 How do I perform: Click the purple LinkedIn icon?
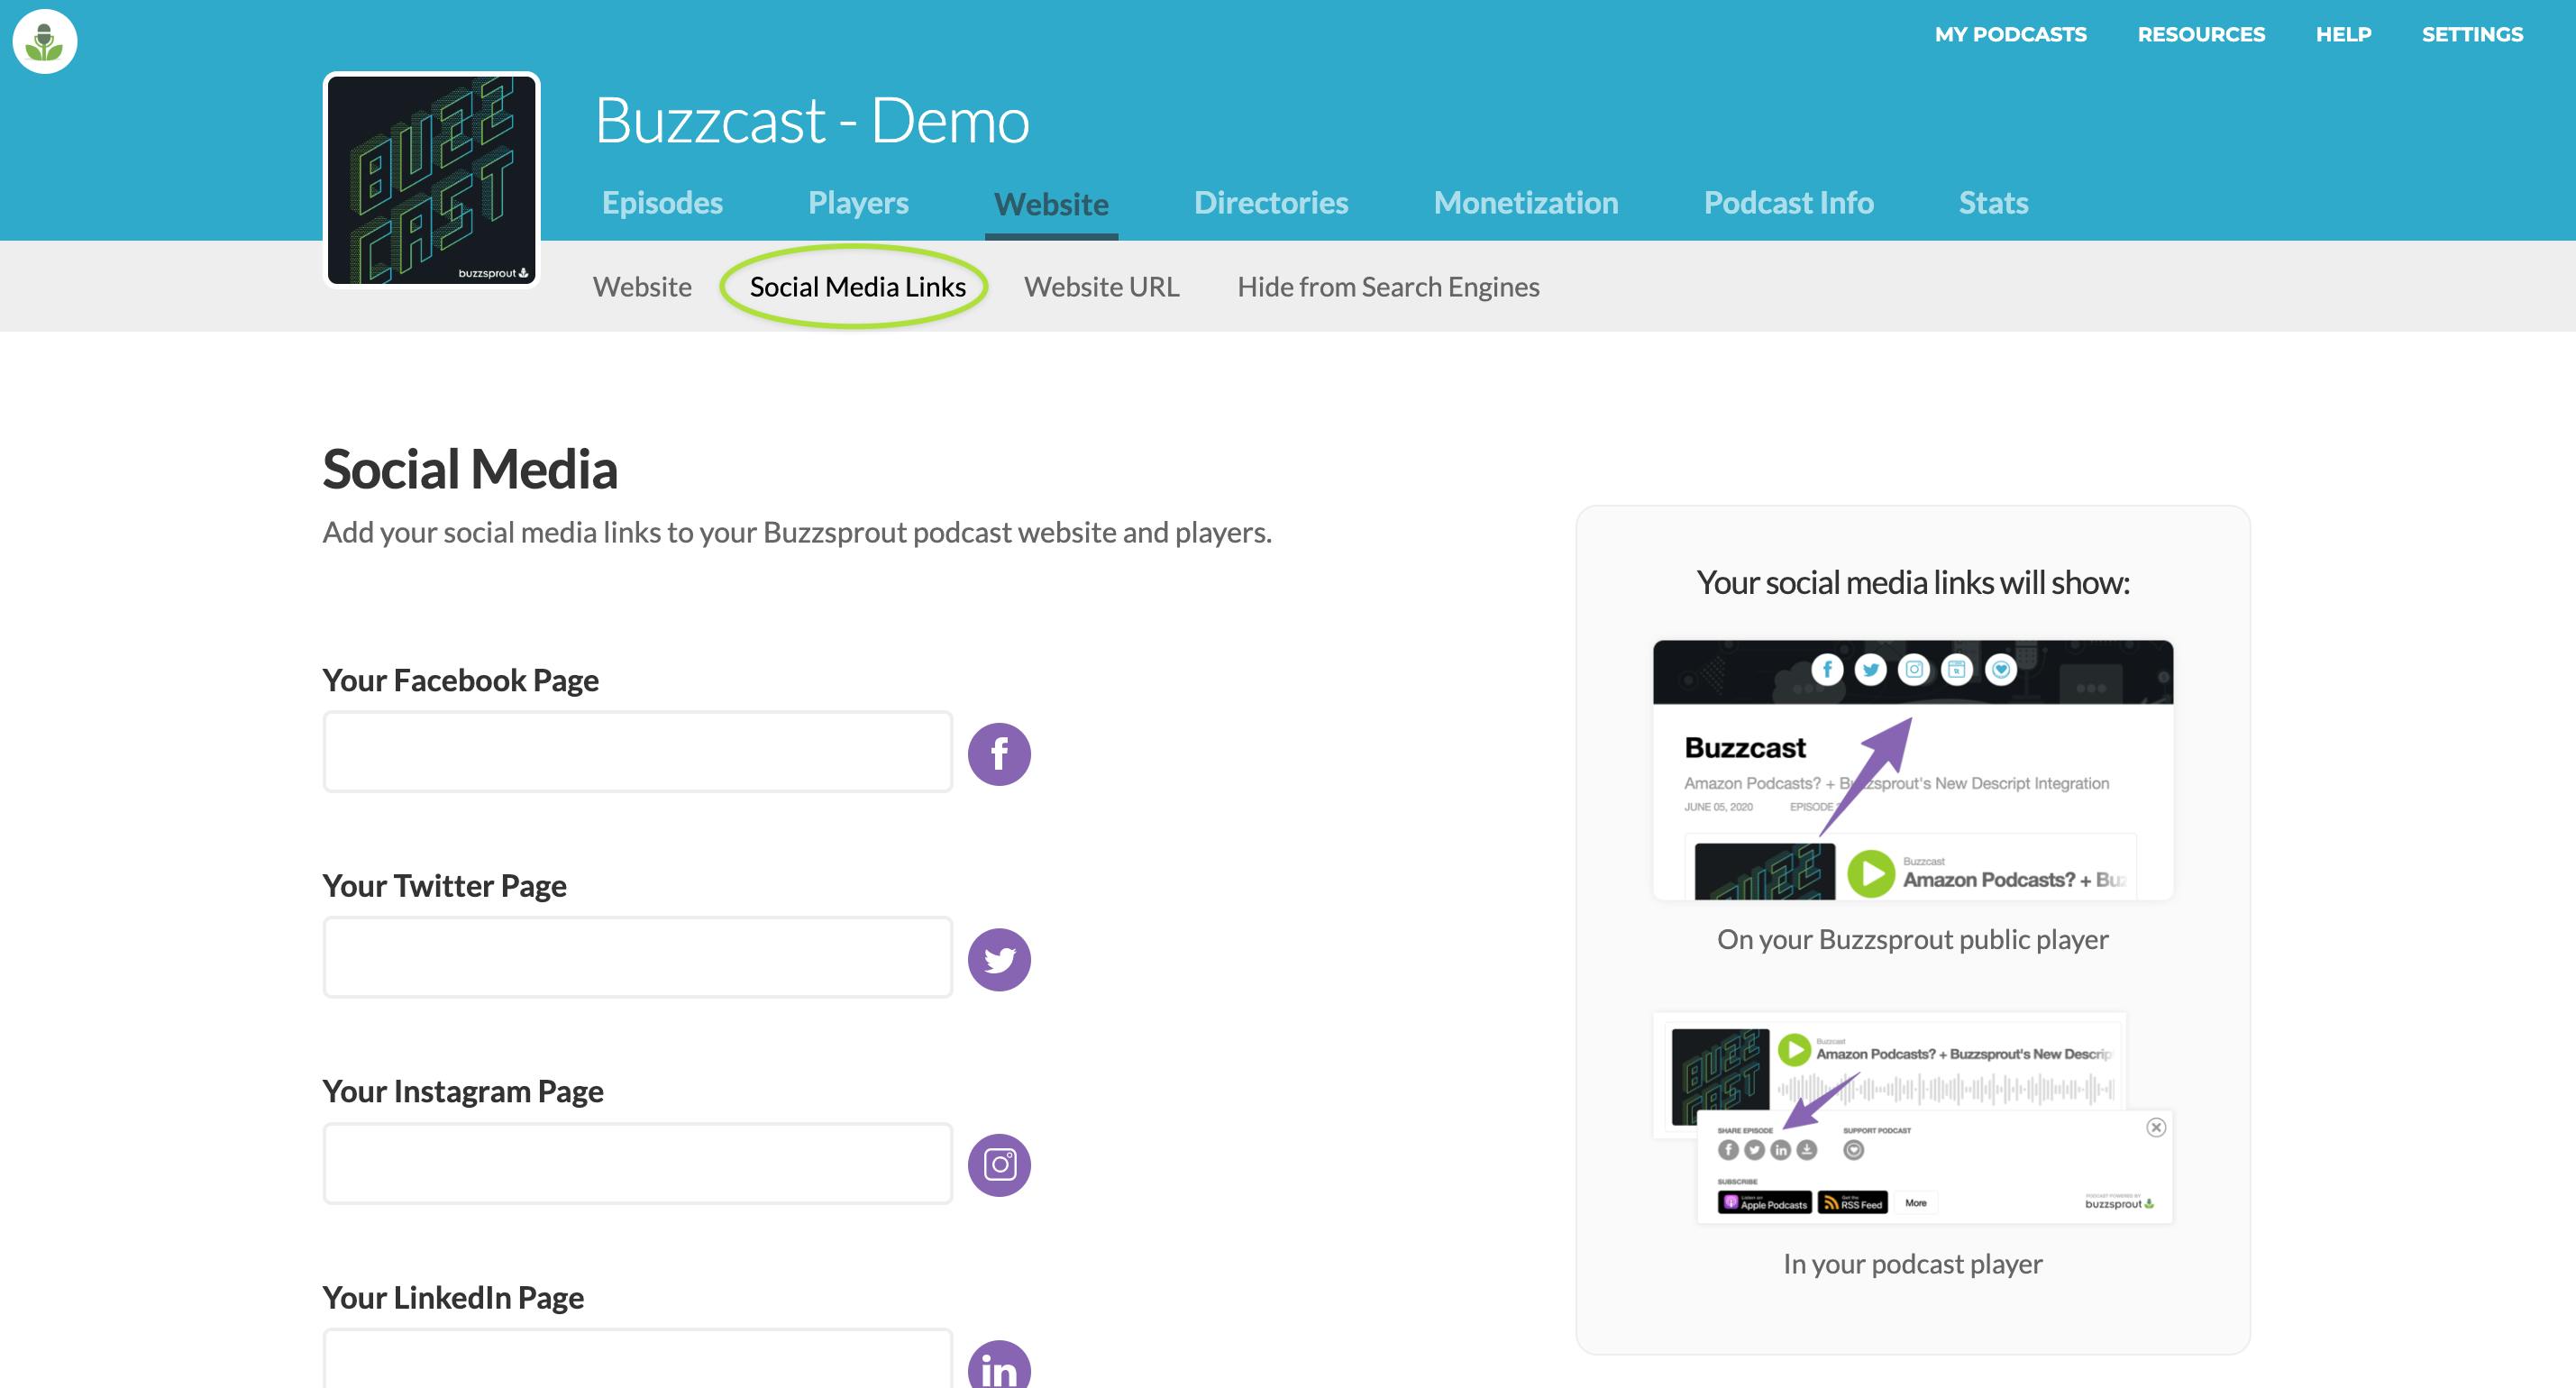[x=998, y=1366]
